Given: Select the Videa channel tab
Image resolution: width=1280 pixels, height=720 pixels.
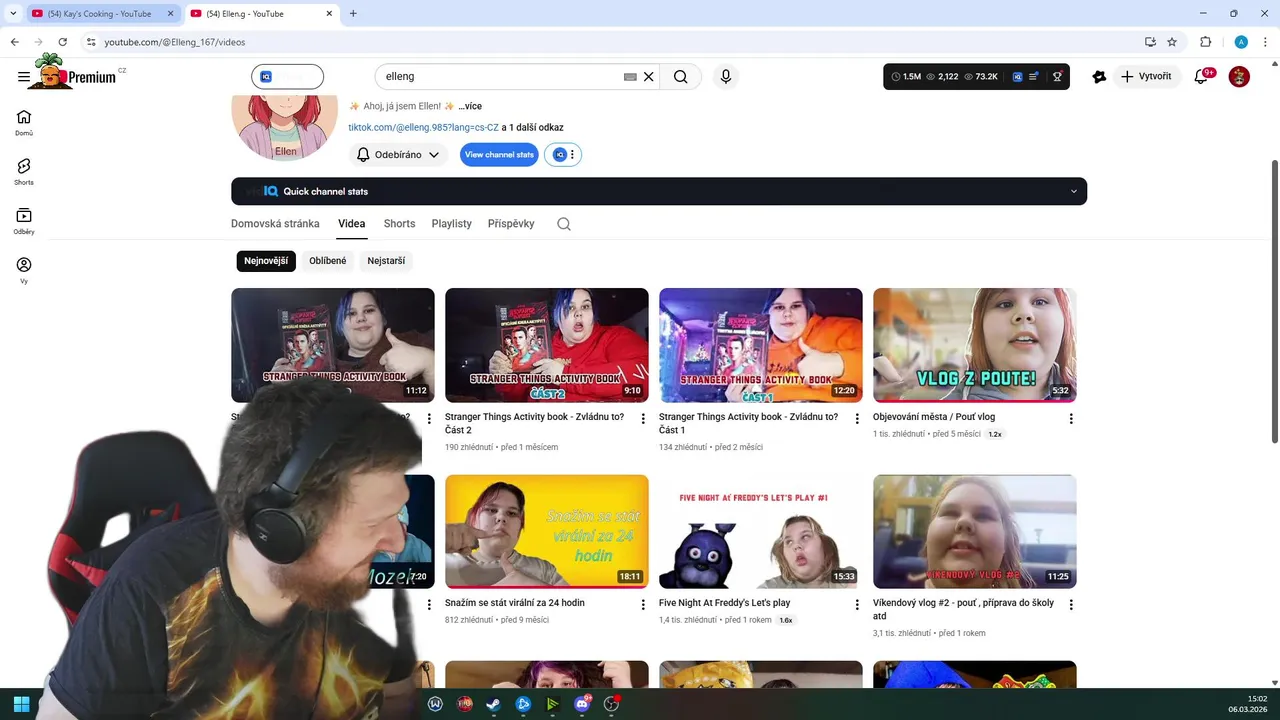Looking at the screenshot, I should [x=351, y=224].
